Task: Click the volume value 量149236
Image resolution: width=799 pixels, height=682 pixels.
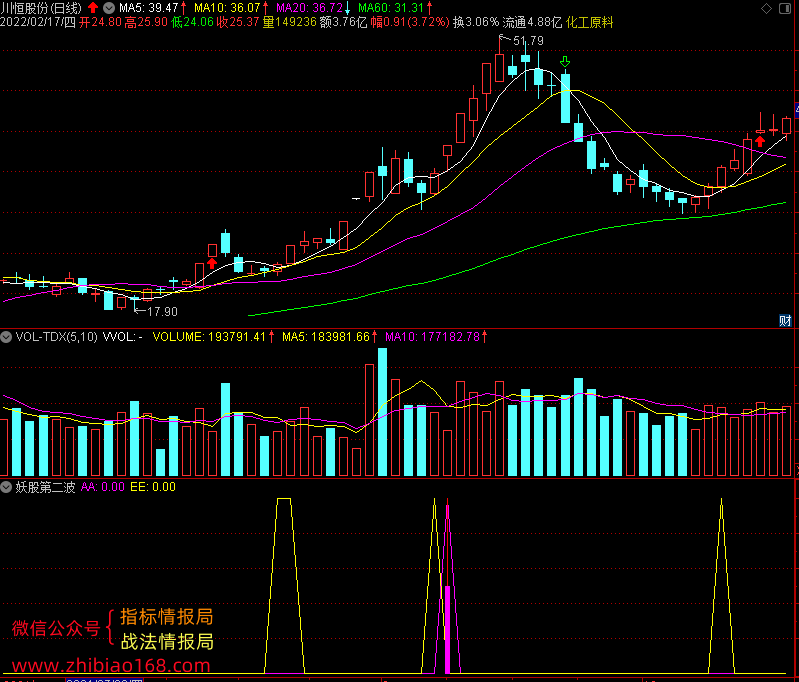Action: 289,22
